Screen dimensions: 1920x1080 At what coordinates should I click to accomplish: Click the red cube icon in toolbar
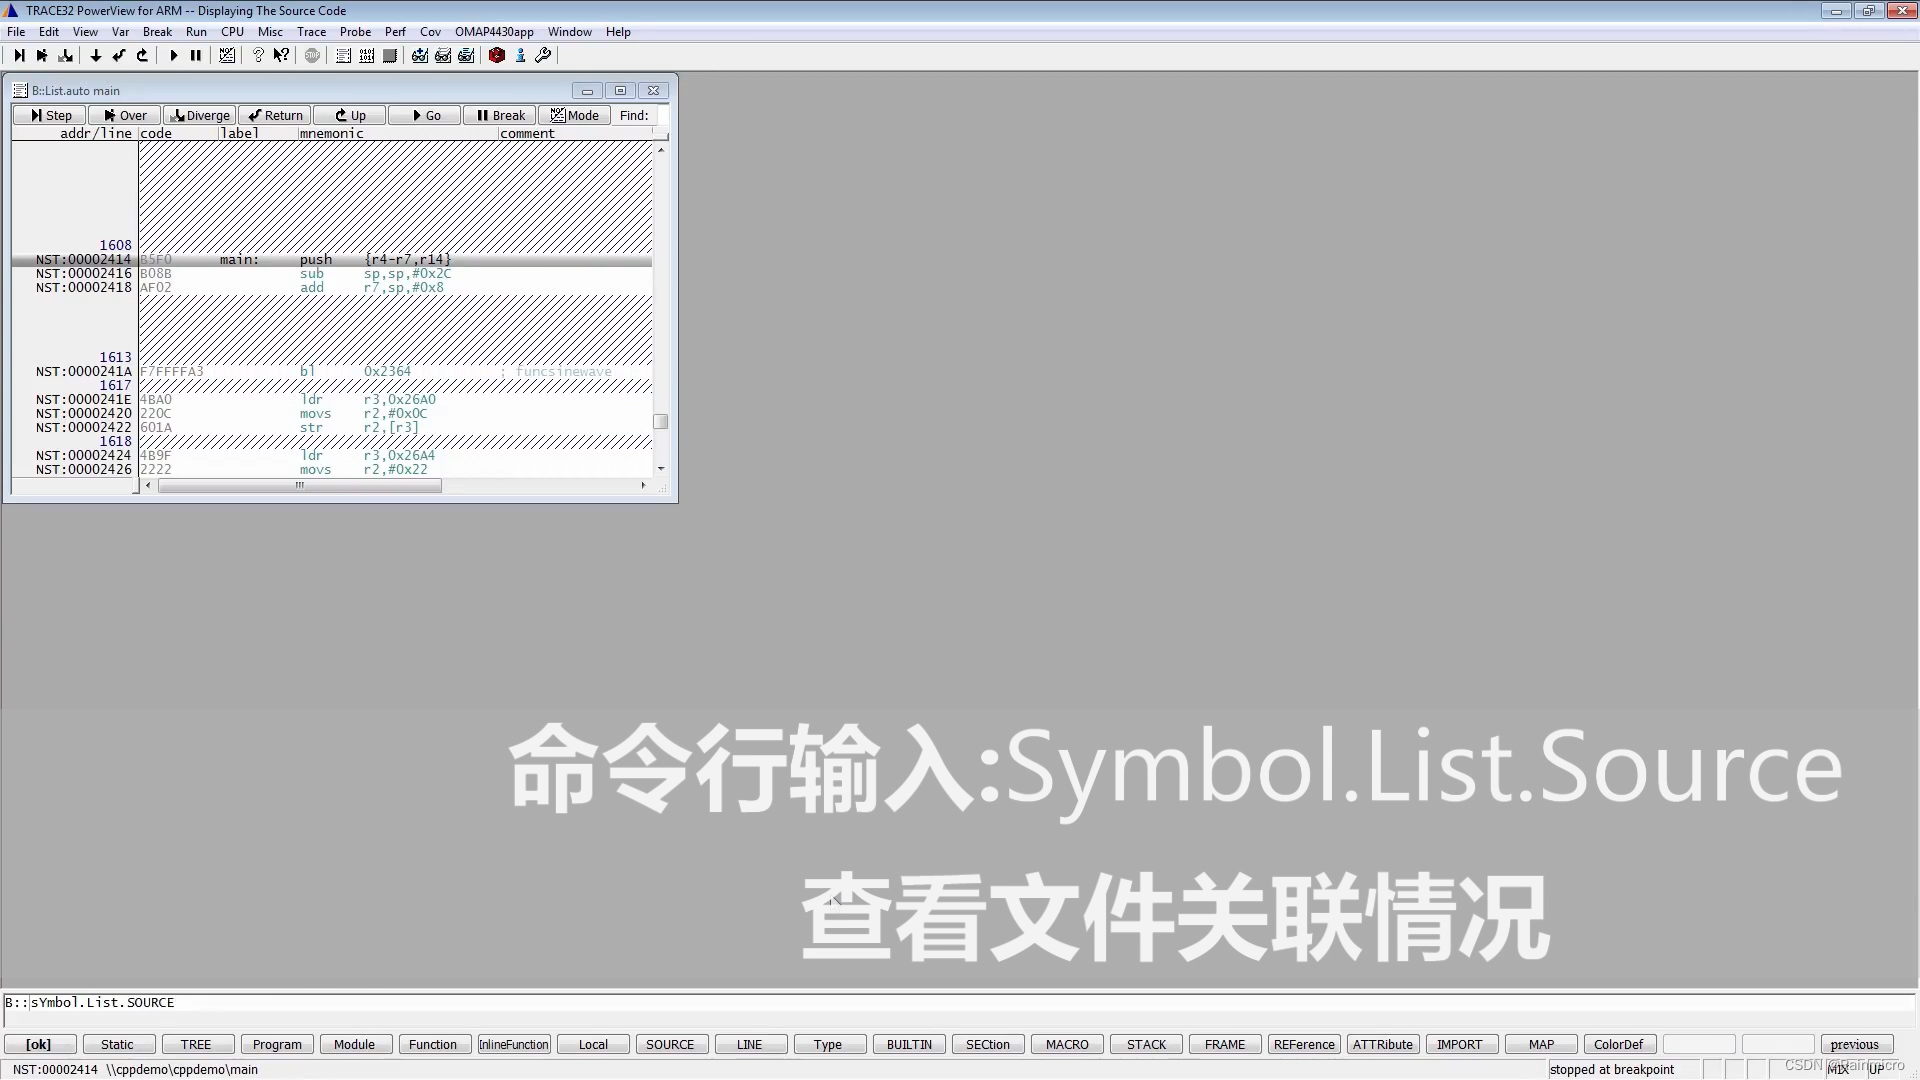(x=497, y=56)
